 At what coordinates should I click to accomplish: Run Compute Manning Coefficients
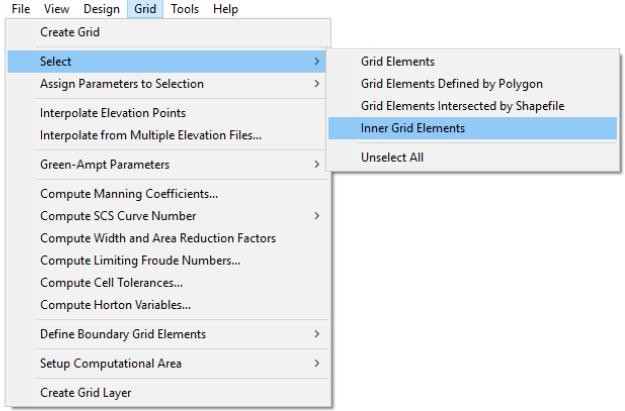(x=129, y=194)
